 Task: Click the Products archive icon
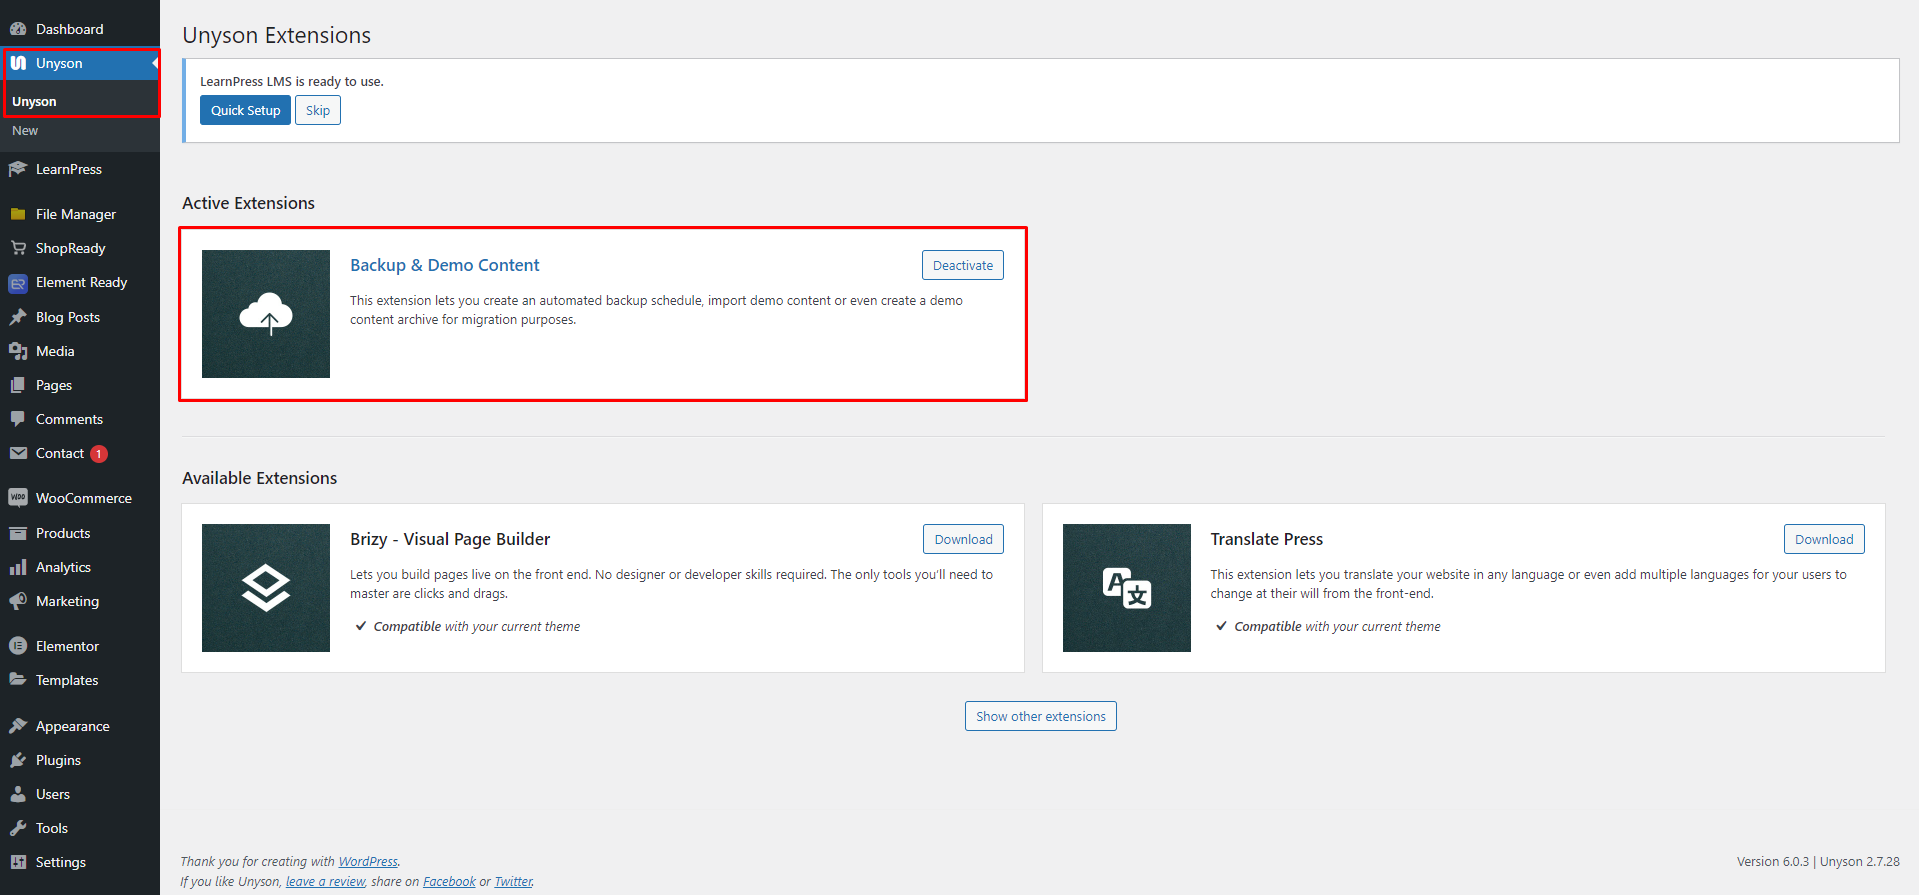tap(18, 533)
